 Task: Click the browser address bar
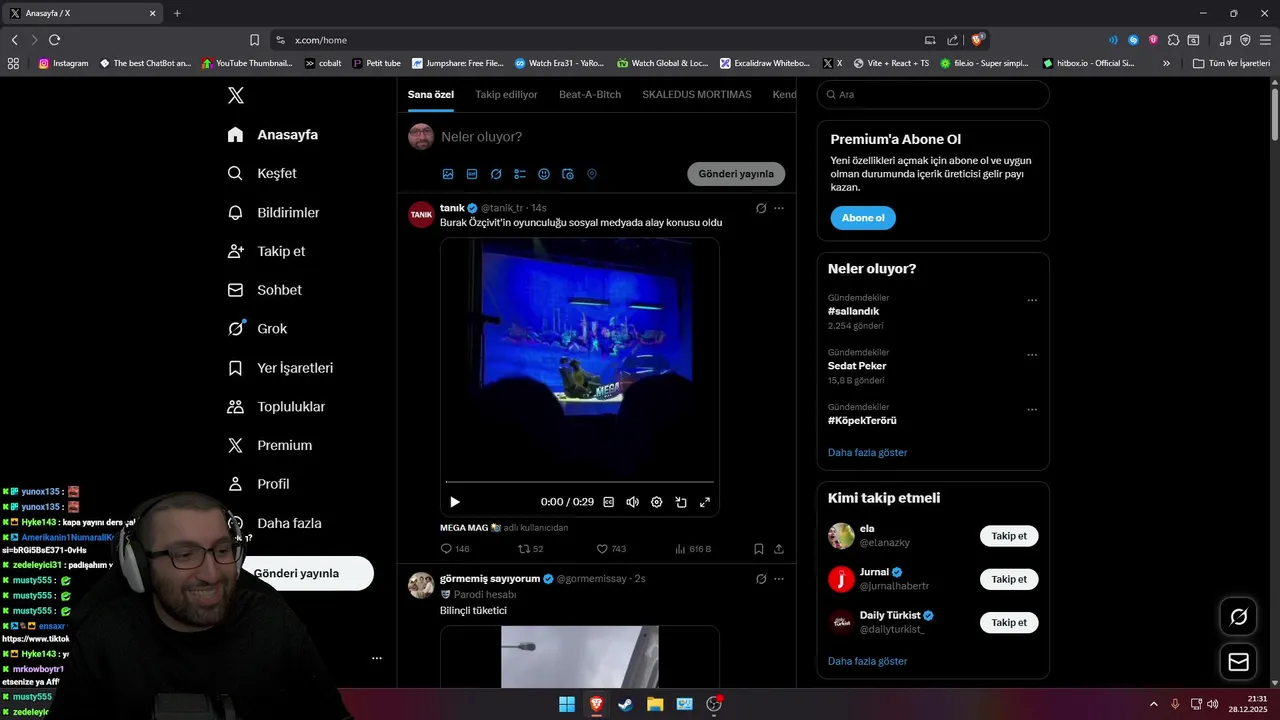pos(600,40)
